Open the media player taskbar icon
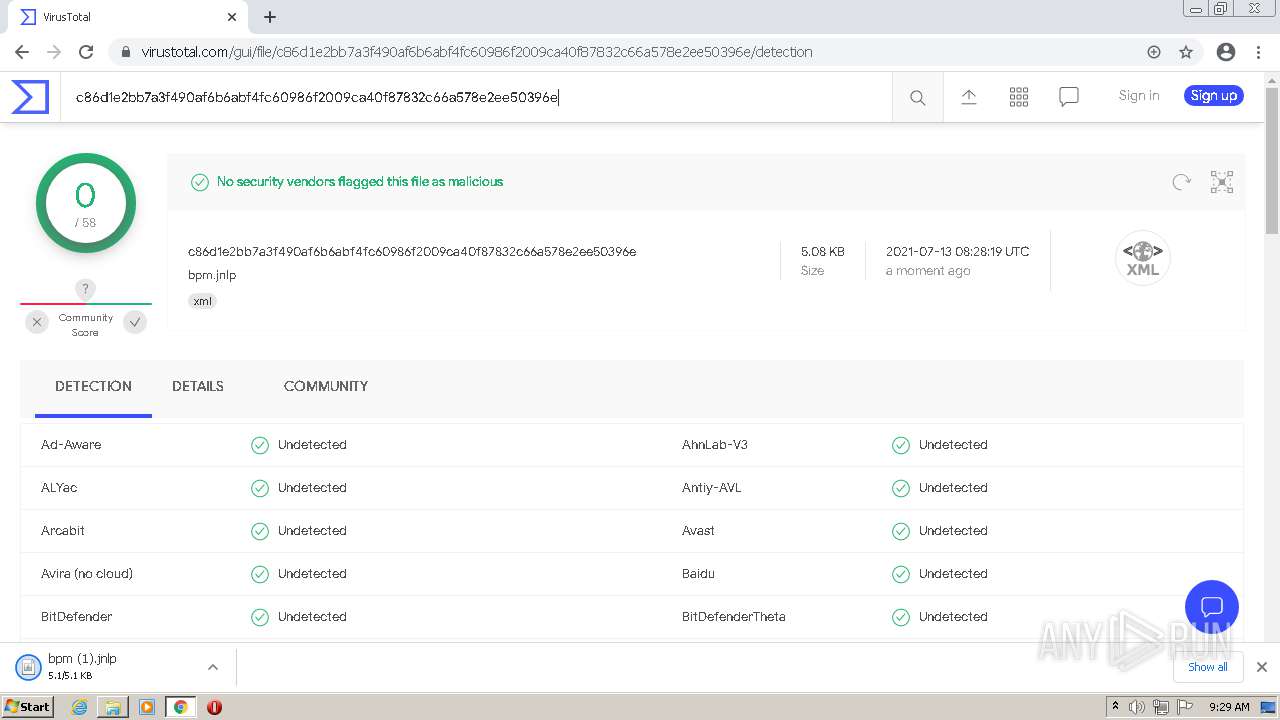Image resolution: width=1280 pixels, height=720 pixels. coord(147,707)
